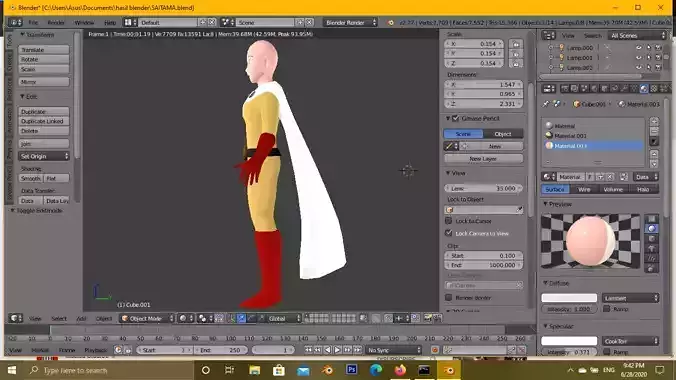676x380 pixels.
Task: Play animation in reverse
Action: coord(328,350)
